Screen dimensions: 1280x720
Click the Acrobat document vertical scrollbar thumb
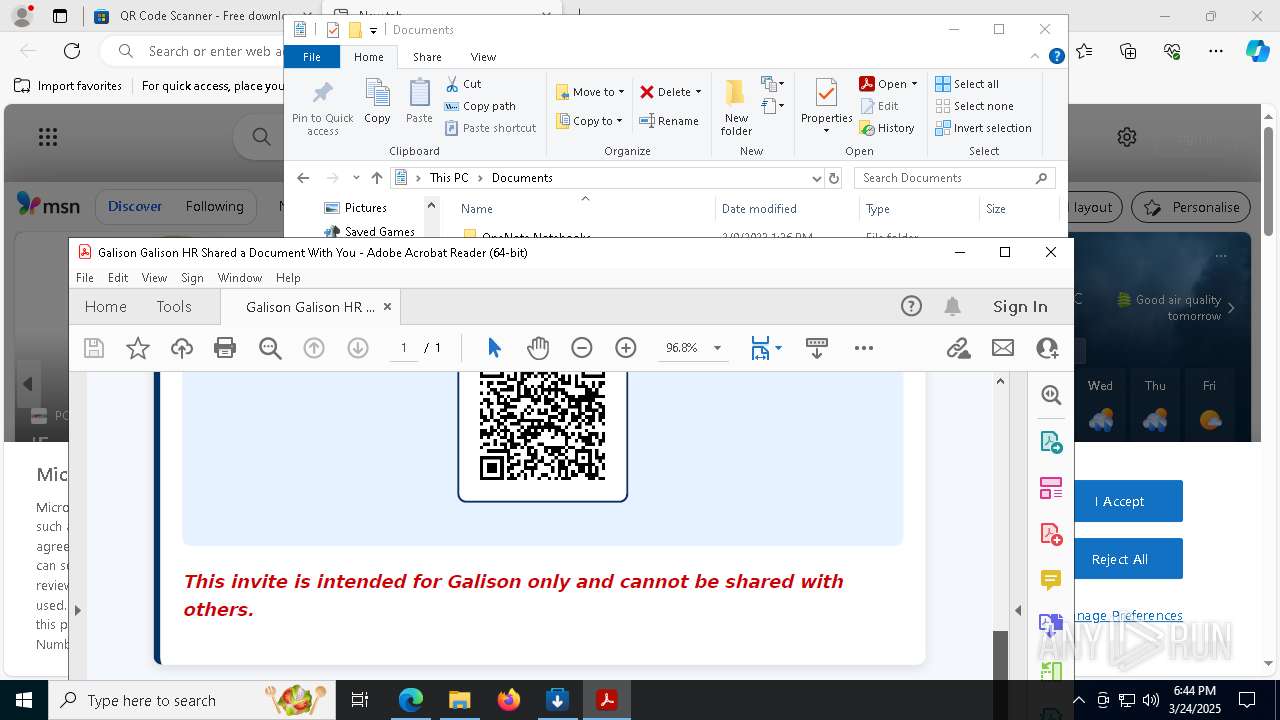(1000, 656)
